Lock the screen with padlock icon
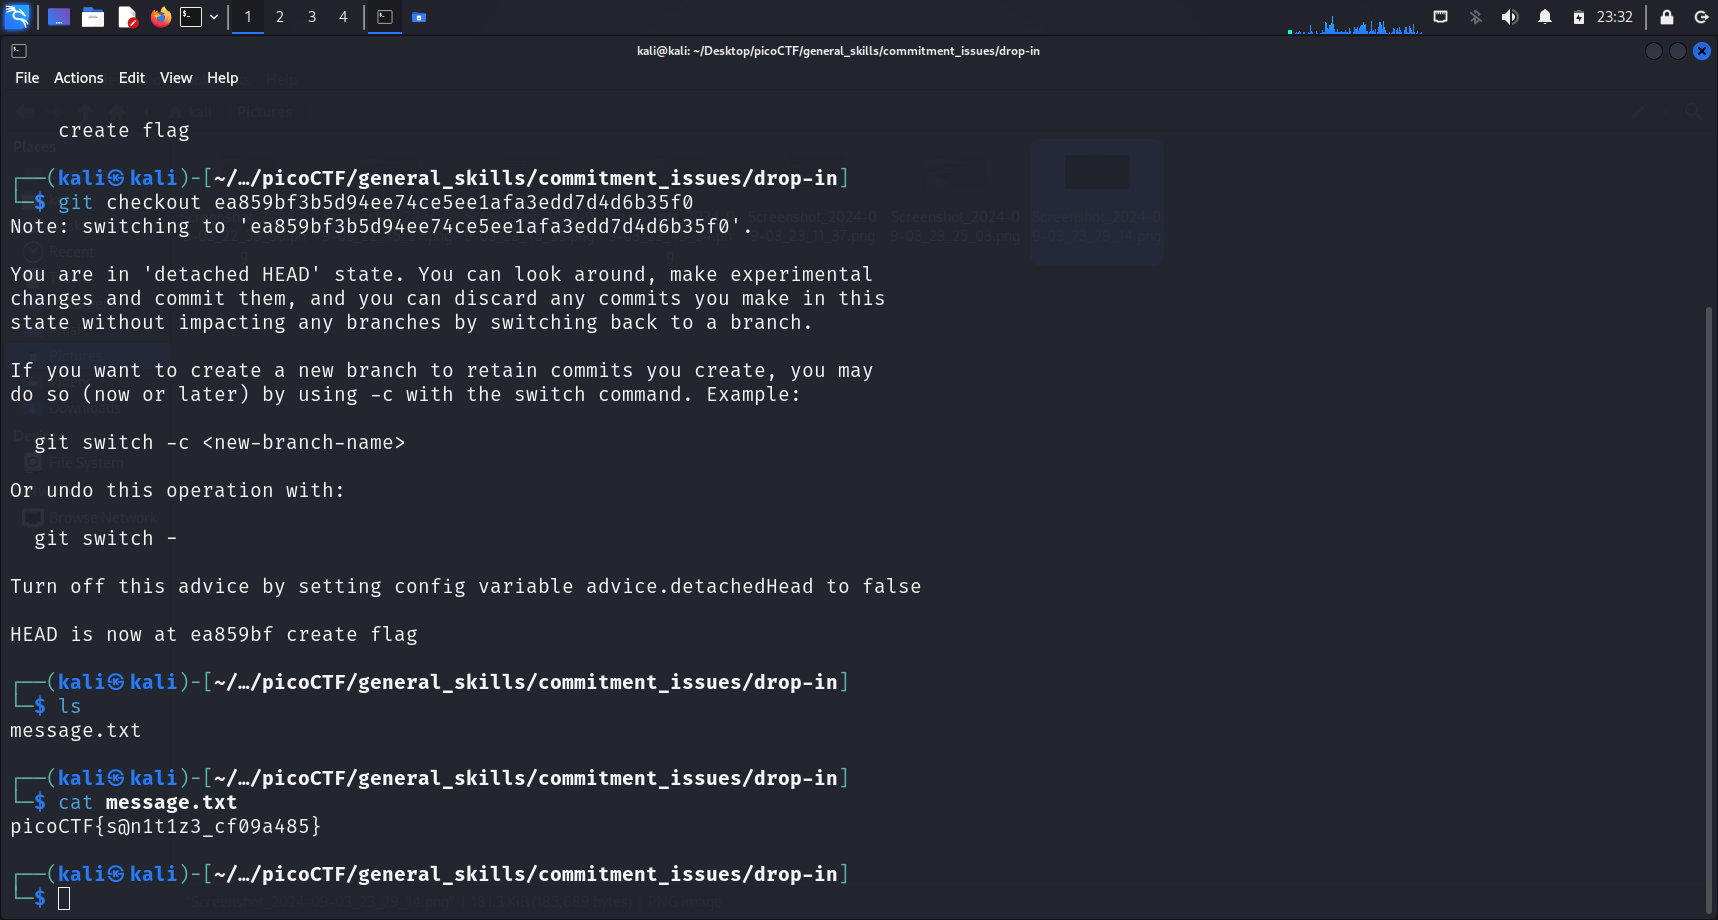 [x=1667, y=17]
